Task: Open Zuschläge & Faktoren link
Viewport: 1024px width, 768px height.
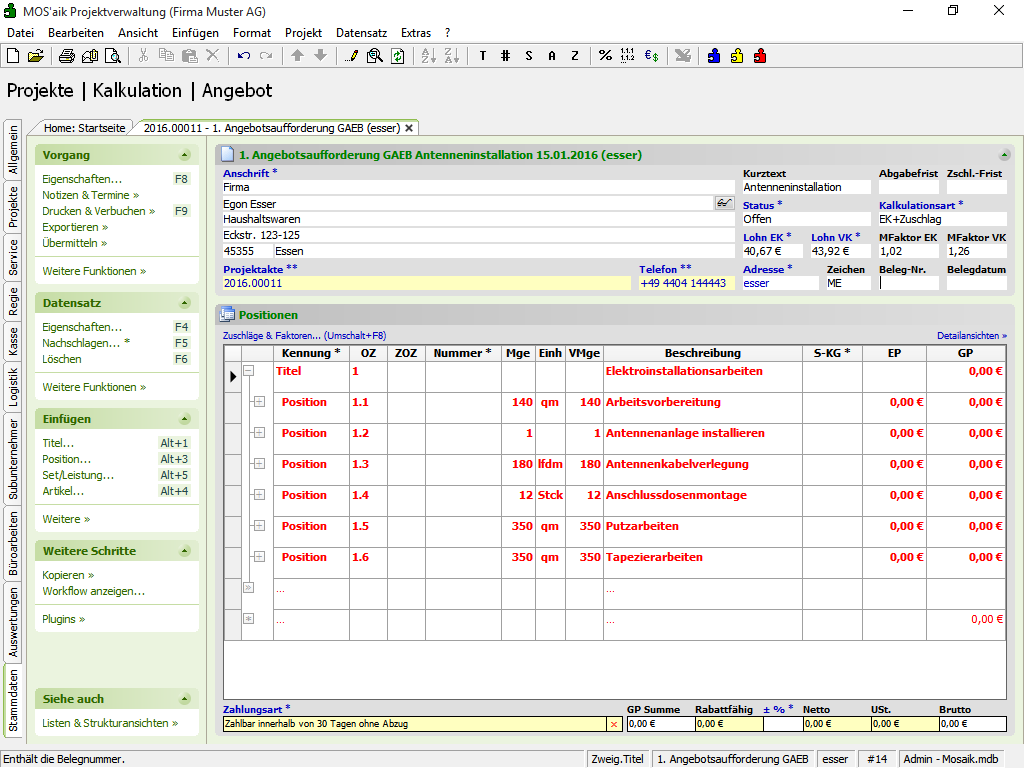Action: (x=271, y=336)
